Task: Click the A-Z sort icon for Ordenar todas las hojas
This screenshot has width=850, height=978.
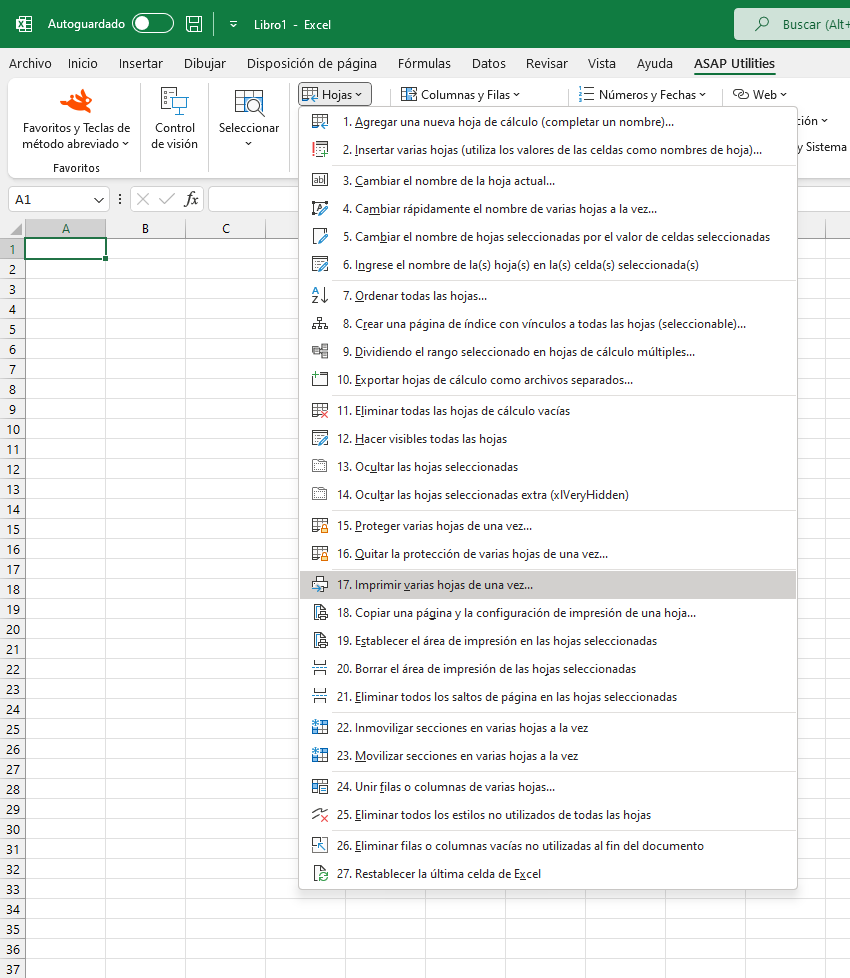Action: tap(320, 296)
